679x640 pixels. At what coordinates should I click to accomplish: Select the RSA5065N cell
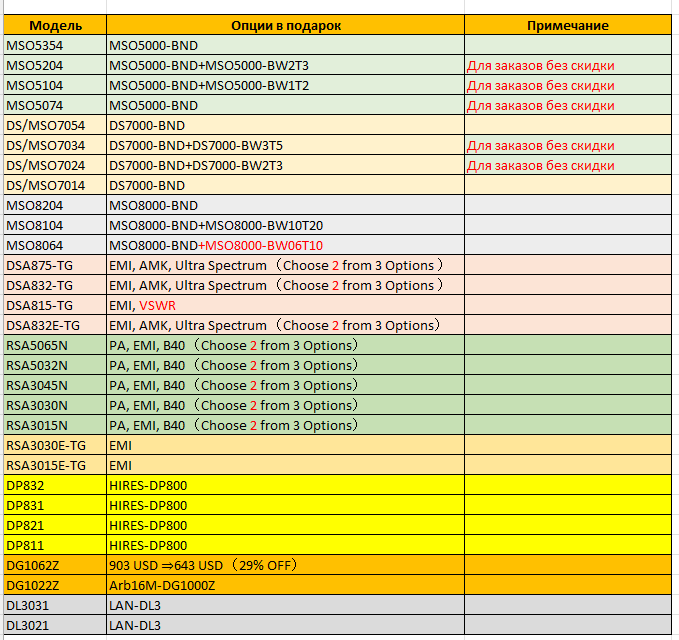[55, 345]
